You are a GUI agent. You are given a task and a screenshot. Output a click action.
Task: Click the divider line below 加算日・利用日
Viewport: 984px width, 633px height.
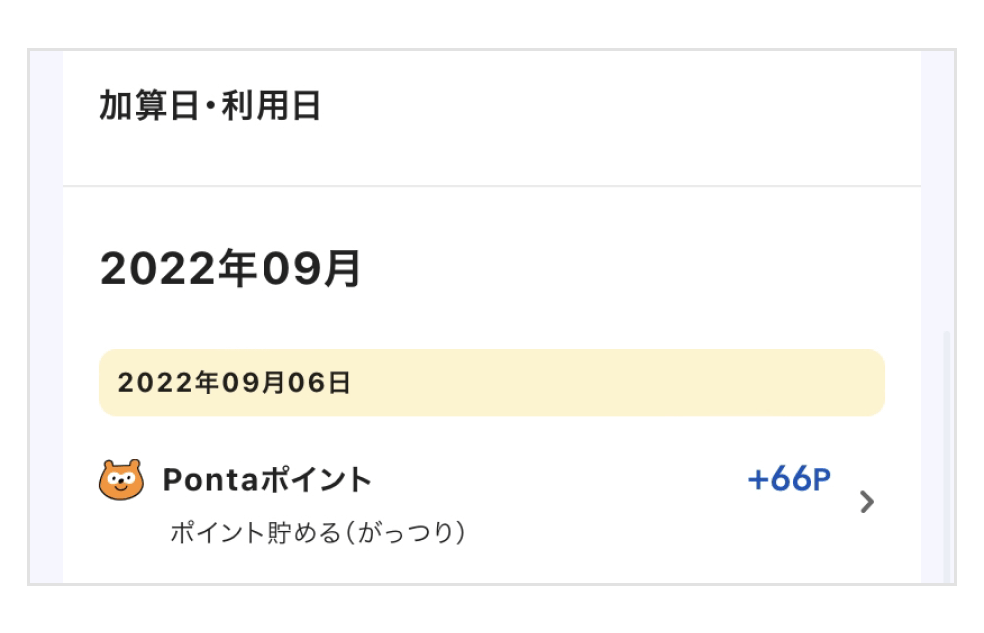(490, 186)
